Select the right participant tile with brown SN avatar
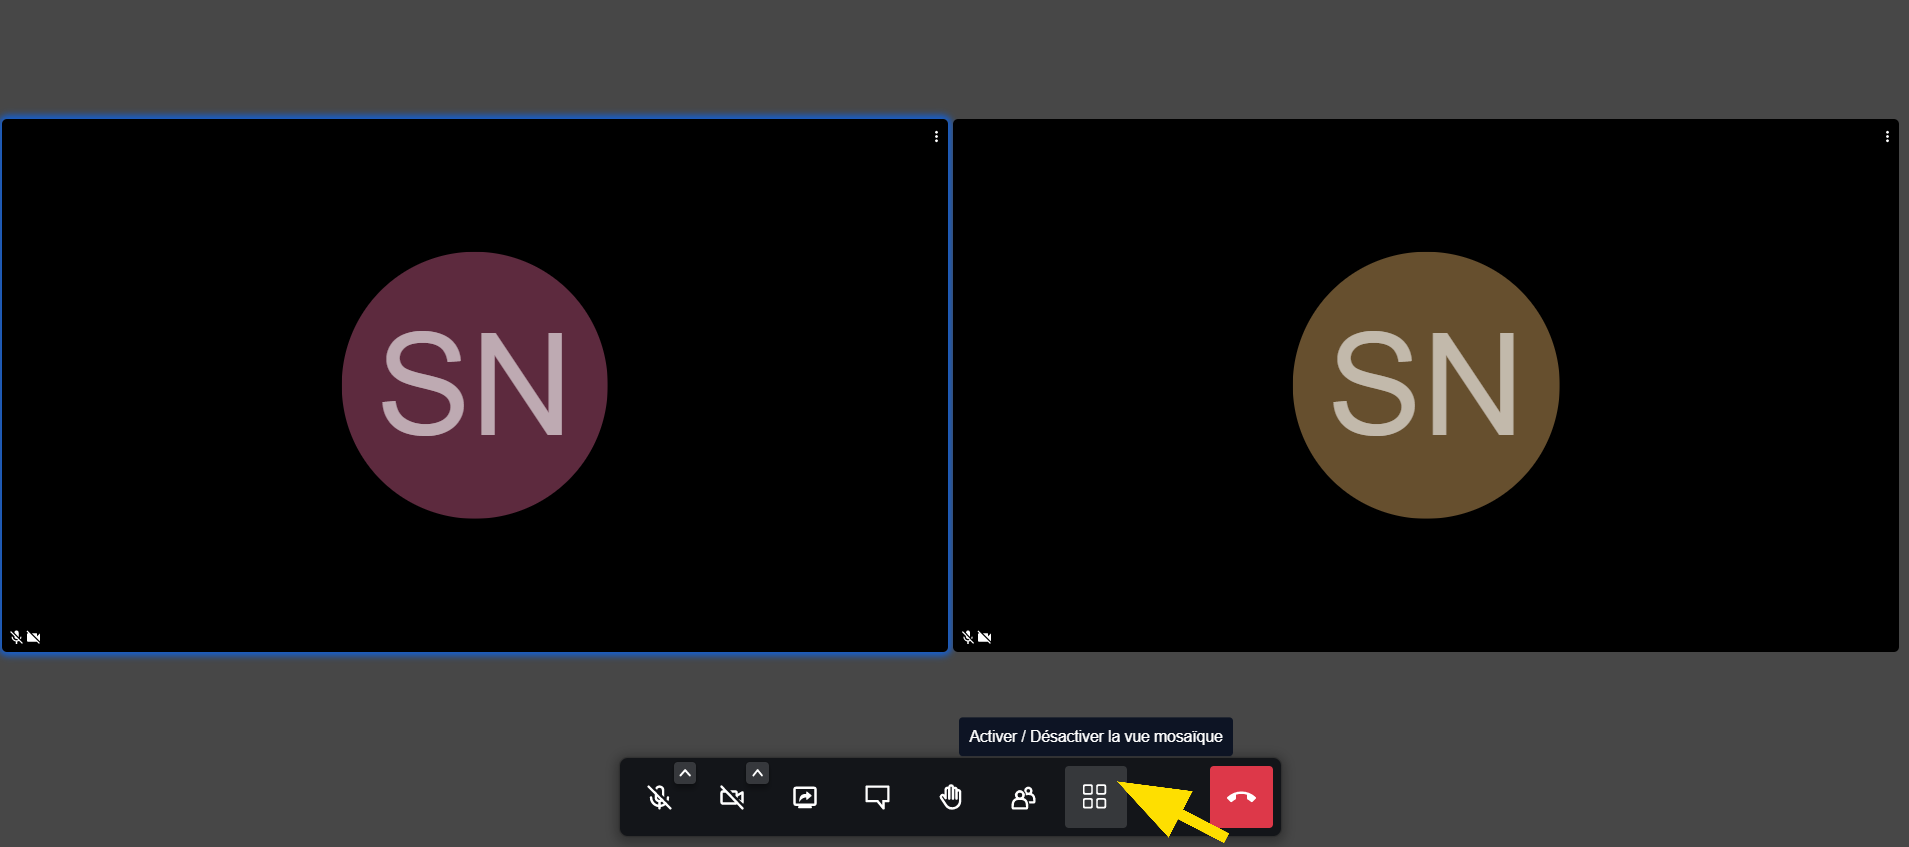The height and width of the screenshot is (847, 1909). point(1426,386)
